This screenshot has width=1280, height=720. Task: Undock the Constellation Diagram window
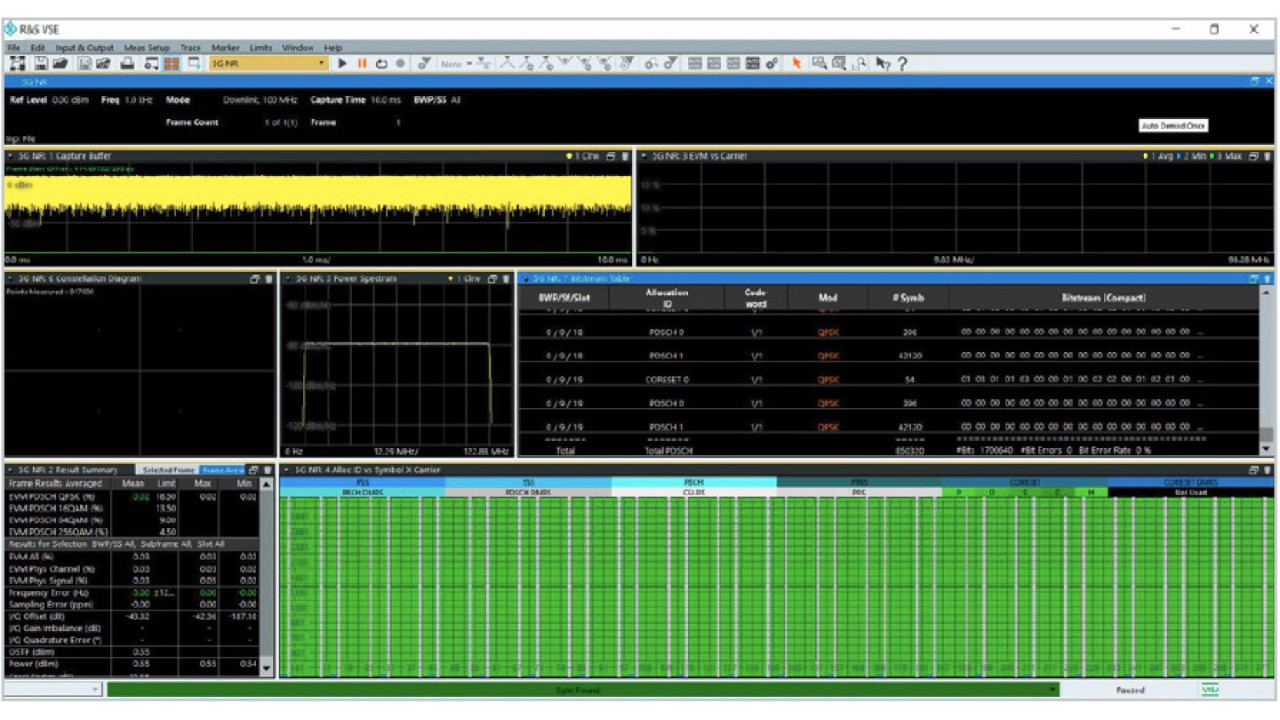coord(256,279)
